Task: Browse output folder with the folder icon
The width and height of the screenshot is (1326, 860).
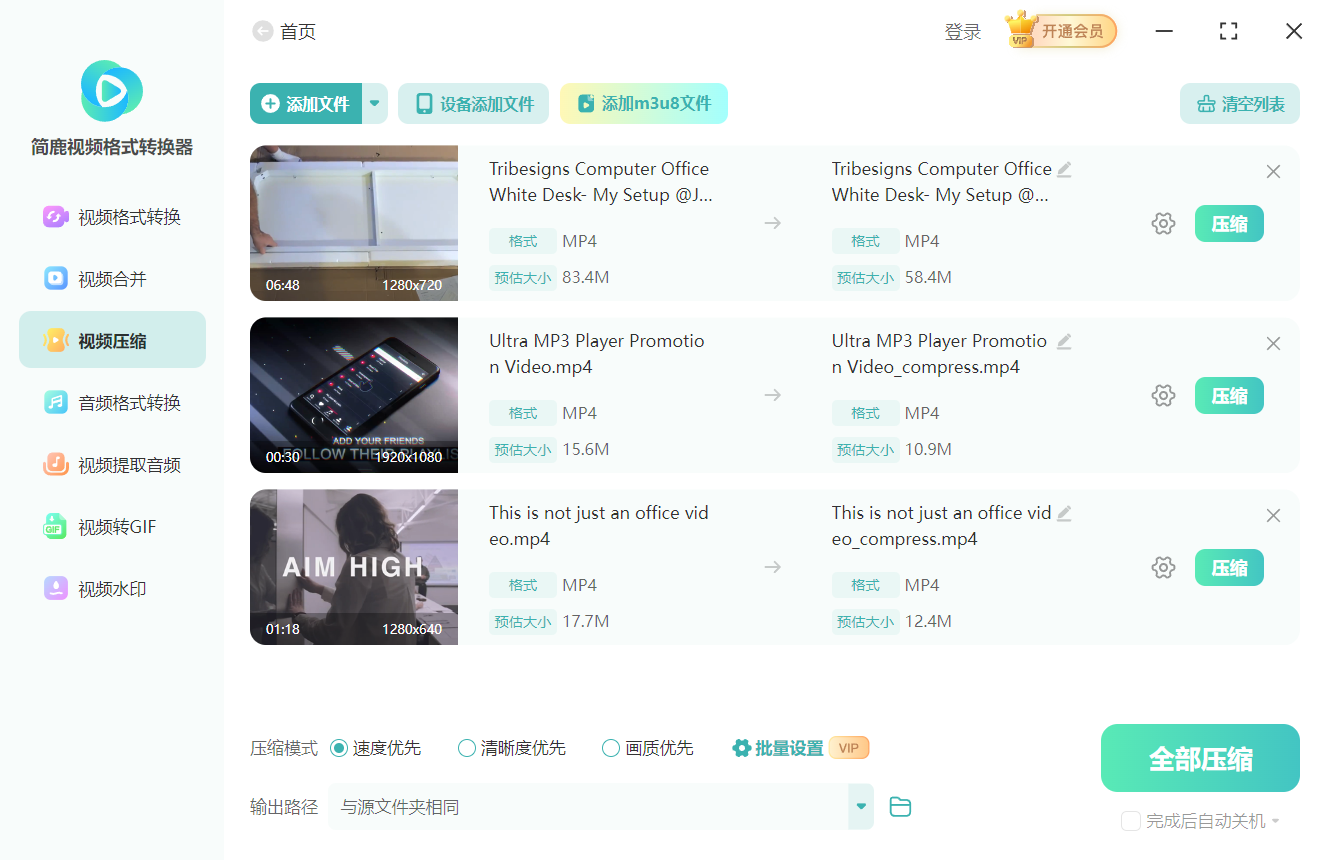Action: (x=900, y=807)
